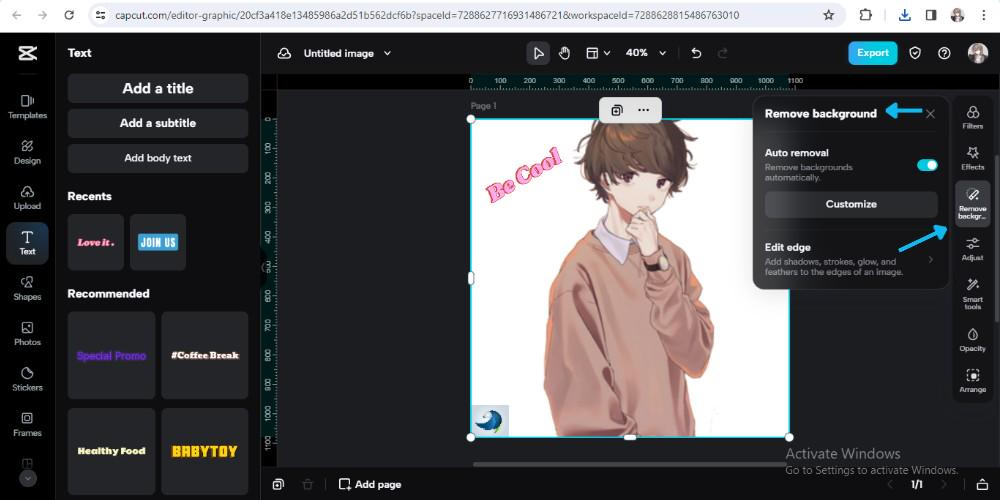Expand the bottom pages panel icon
This screenshot has width=1000, height=500.
[983, 485]
